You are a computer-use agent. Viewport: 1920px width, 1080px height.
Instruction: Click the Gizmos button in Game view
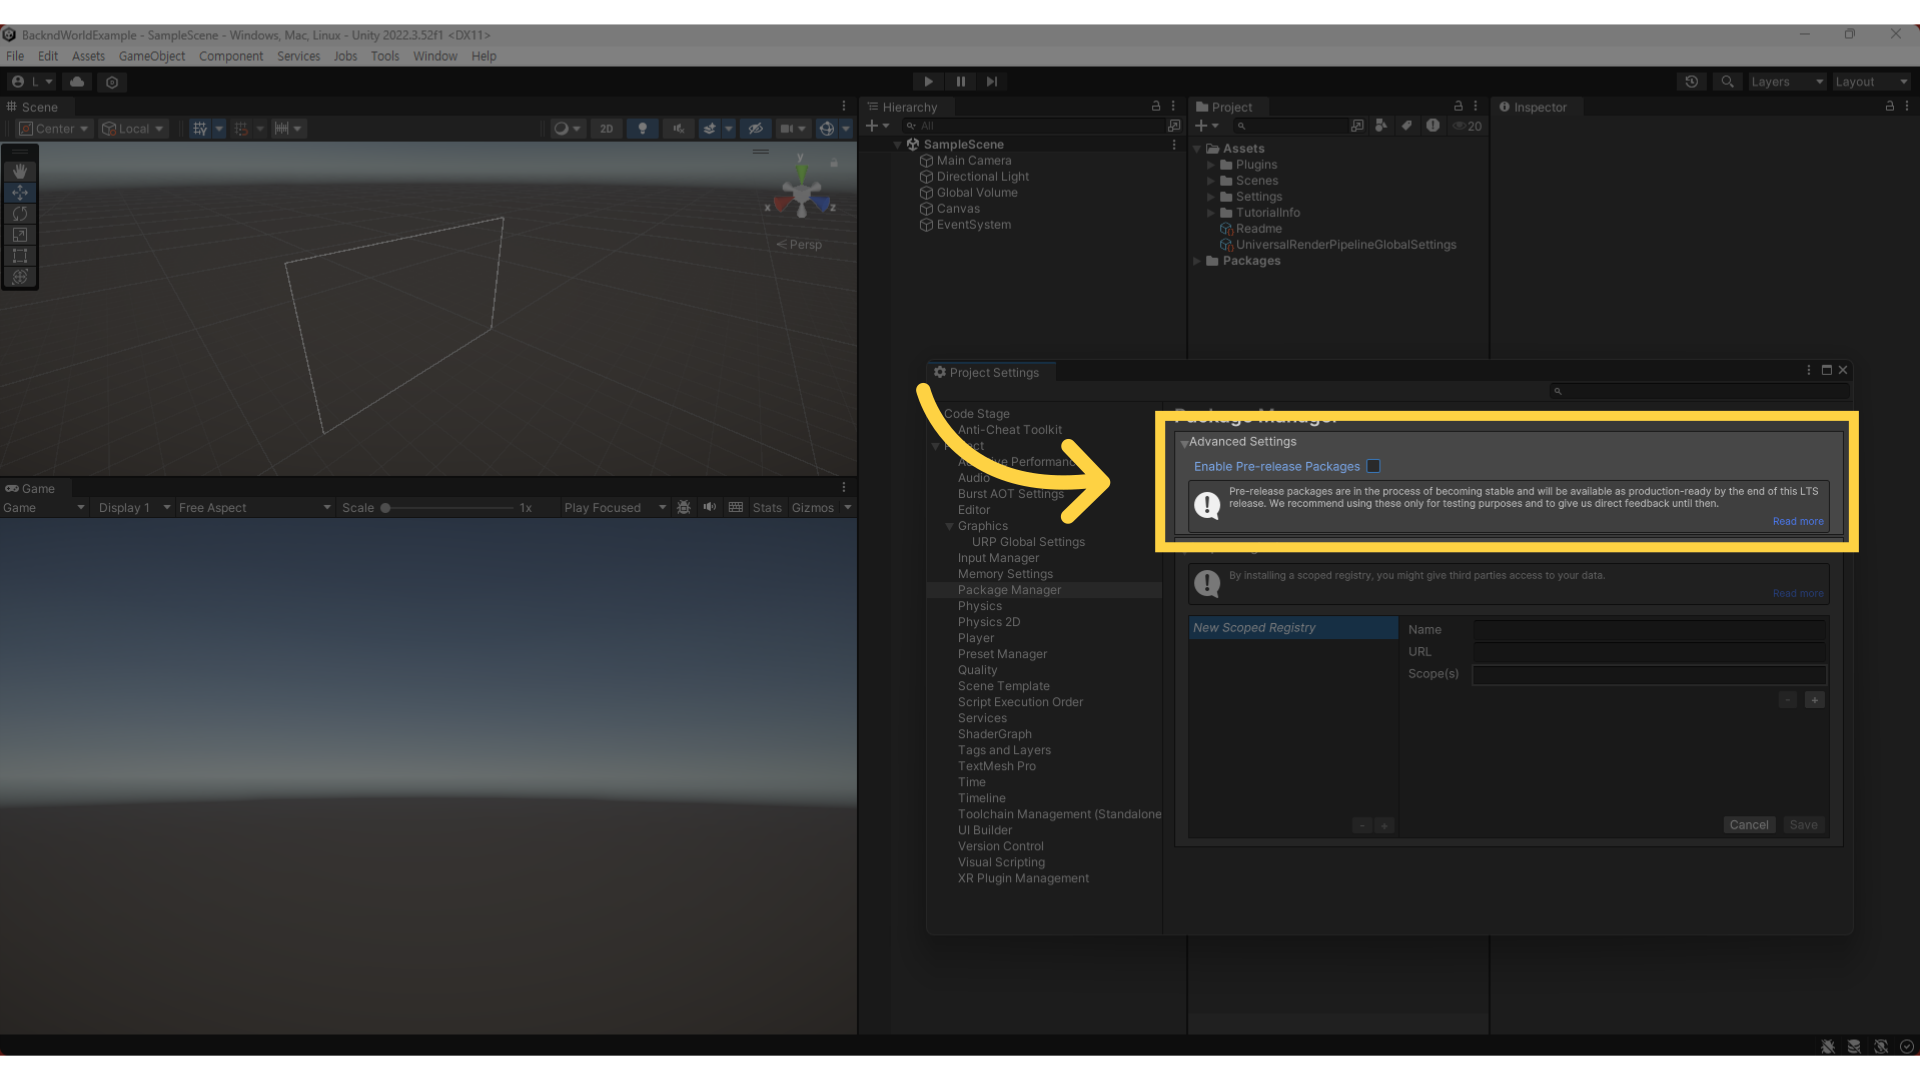[812, 507]
